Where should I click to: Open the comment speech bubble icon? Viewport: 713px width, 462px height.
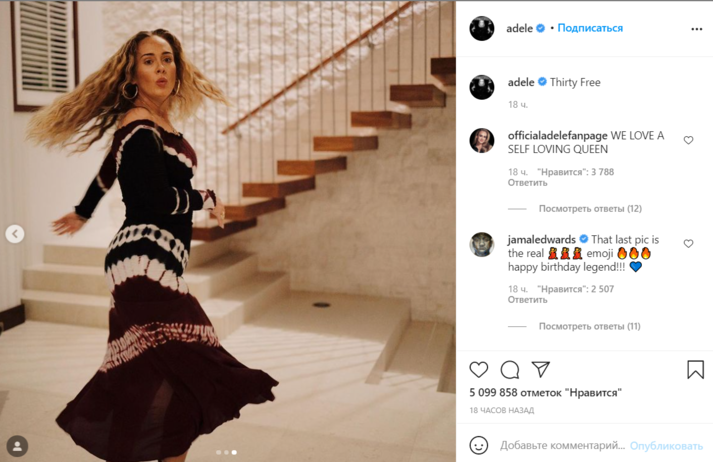click(x=510, y=370)
